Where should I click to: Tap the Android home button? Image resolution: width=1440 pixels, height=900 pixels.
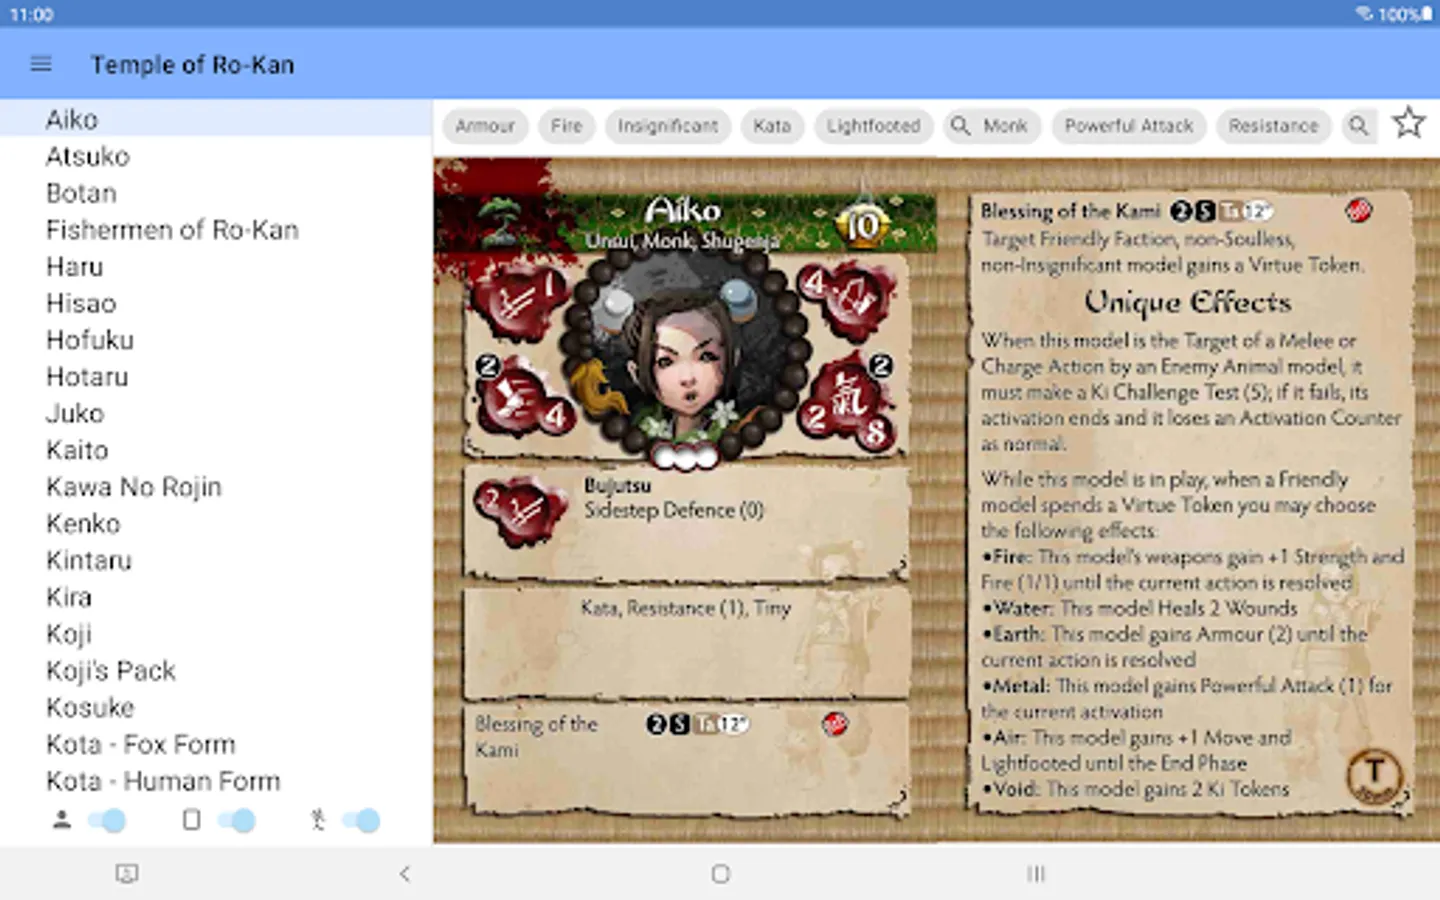point(720,874)
